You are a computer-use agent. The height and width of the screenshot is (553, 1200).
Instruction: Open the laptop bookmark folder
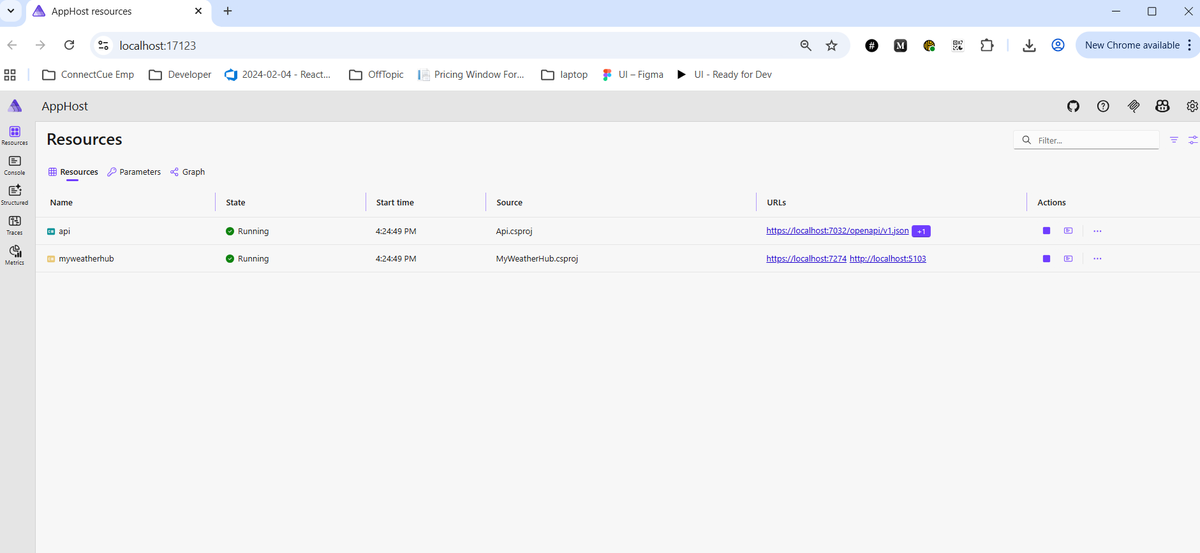[564, 74]
